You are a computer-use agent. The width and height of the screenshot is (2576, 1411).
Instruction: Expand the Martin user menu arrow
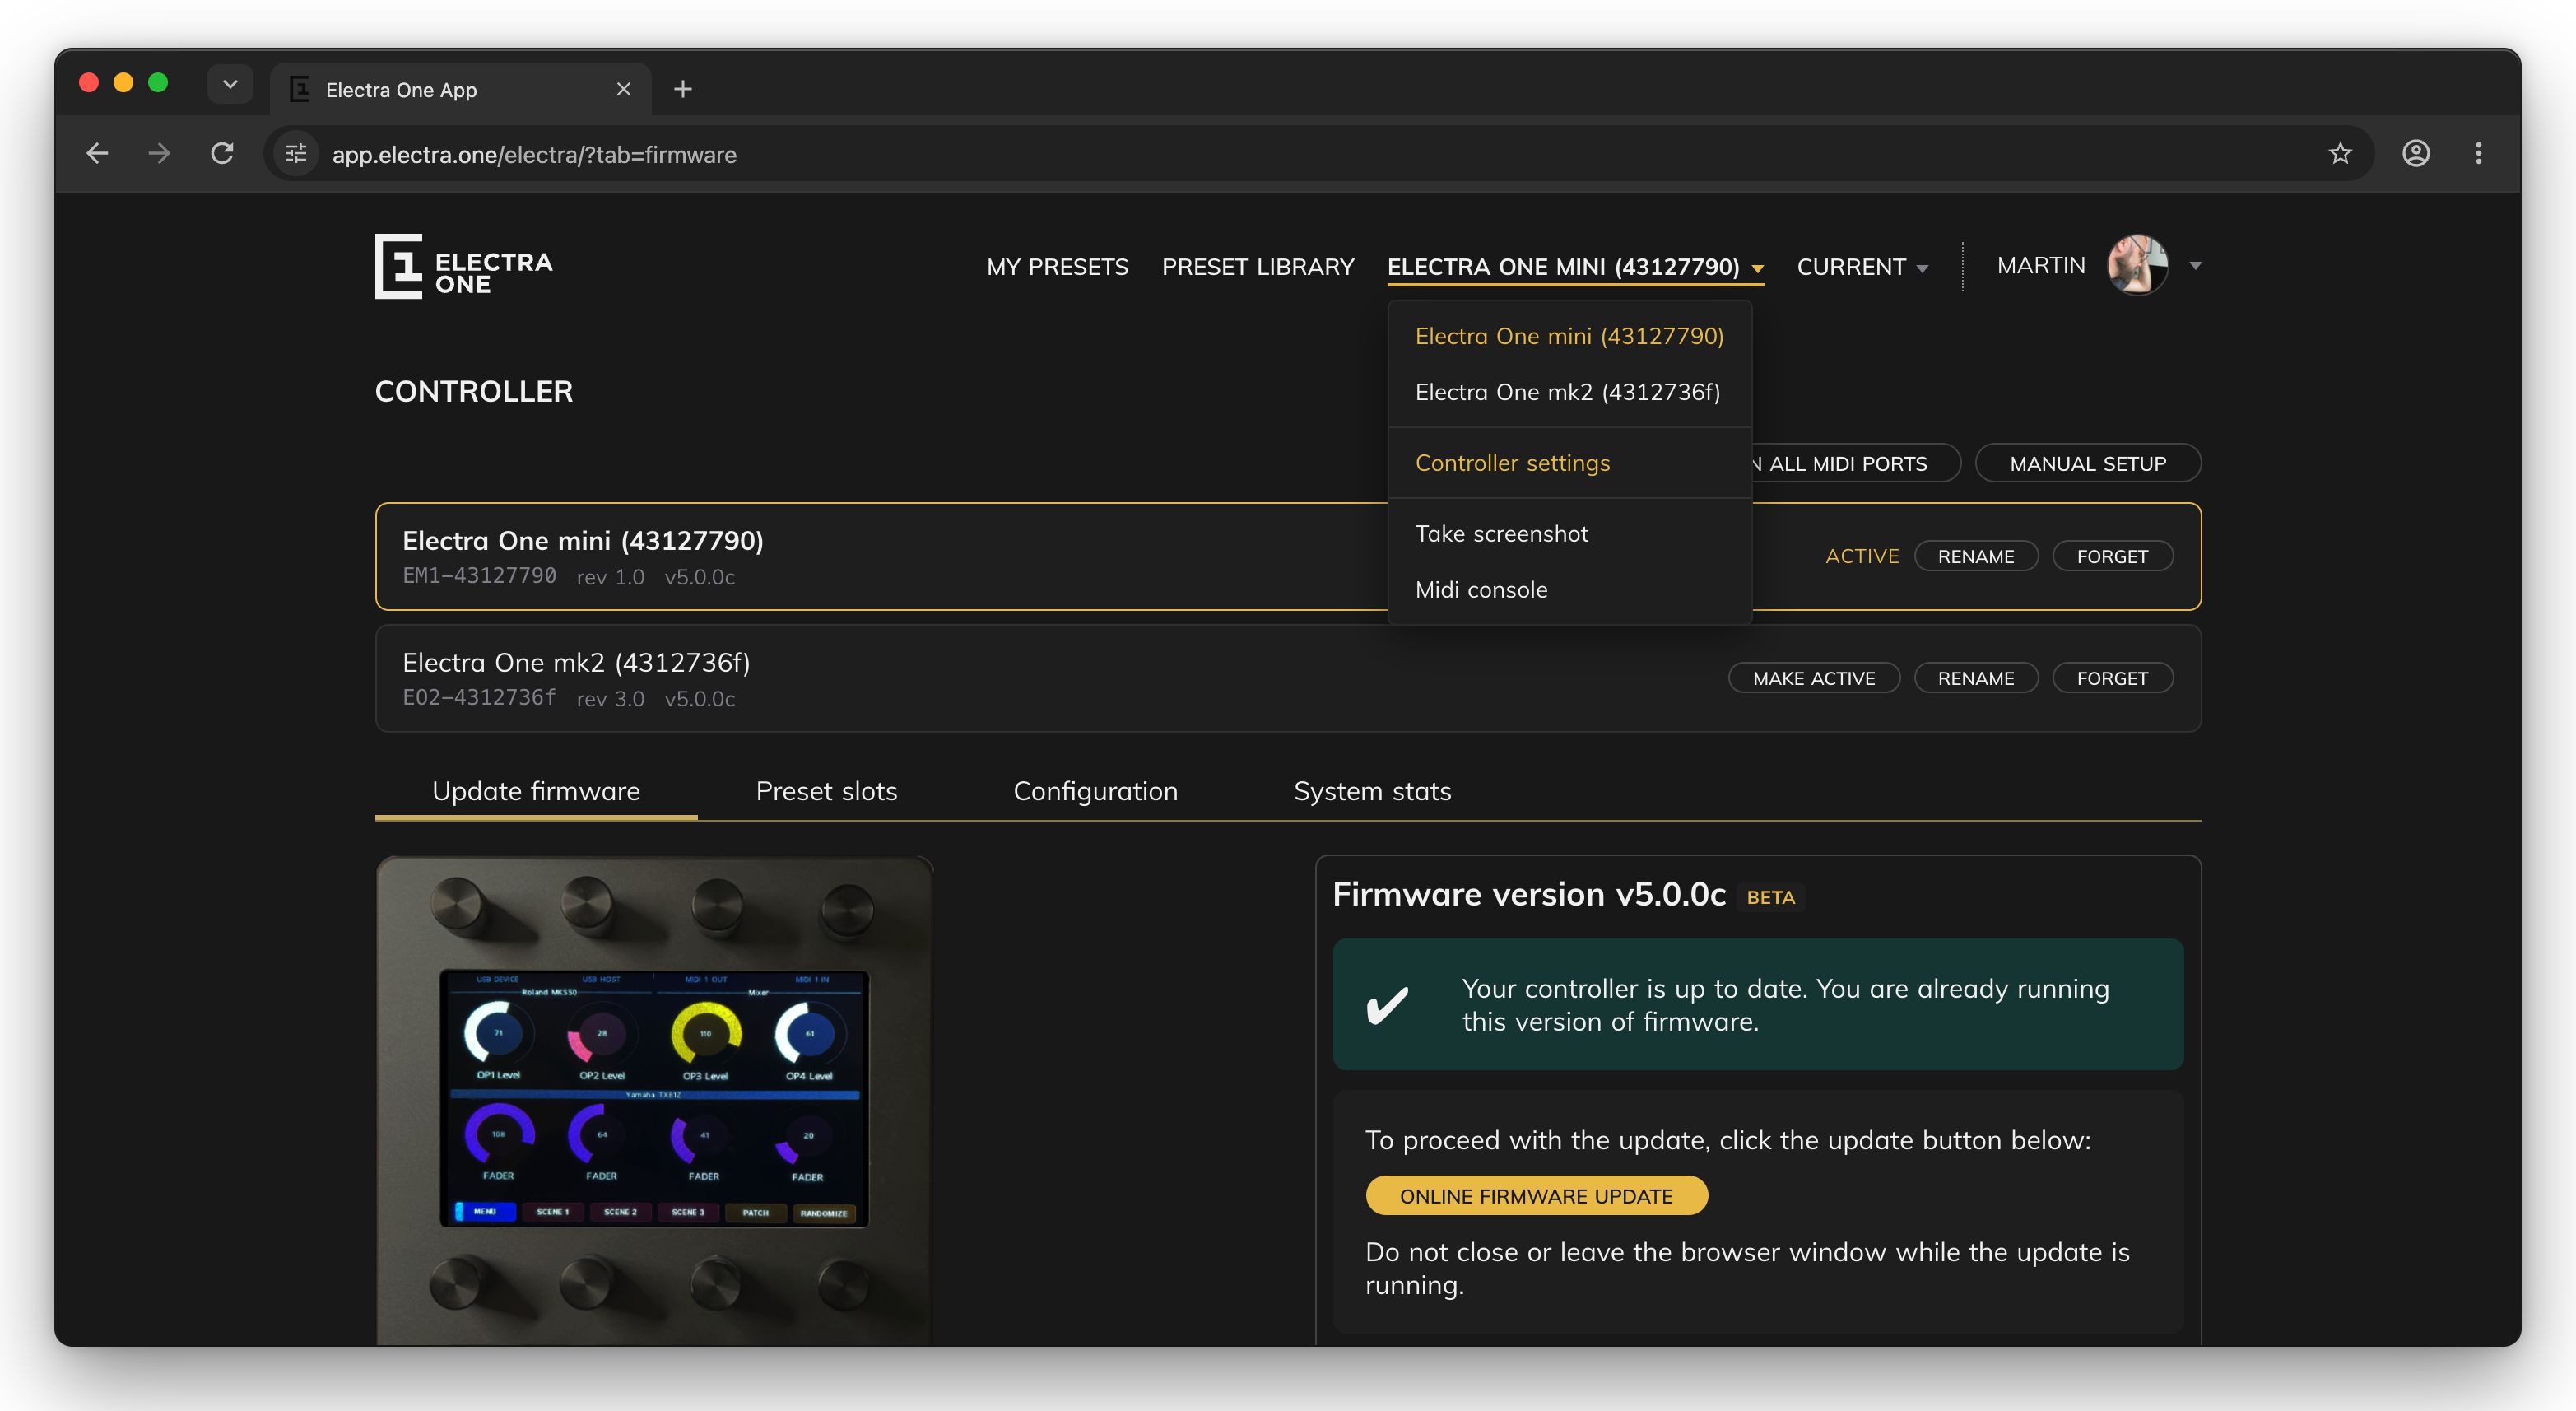[2195, 266]
